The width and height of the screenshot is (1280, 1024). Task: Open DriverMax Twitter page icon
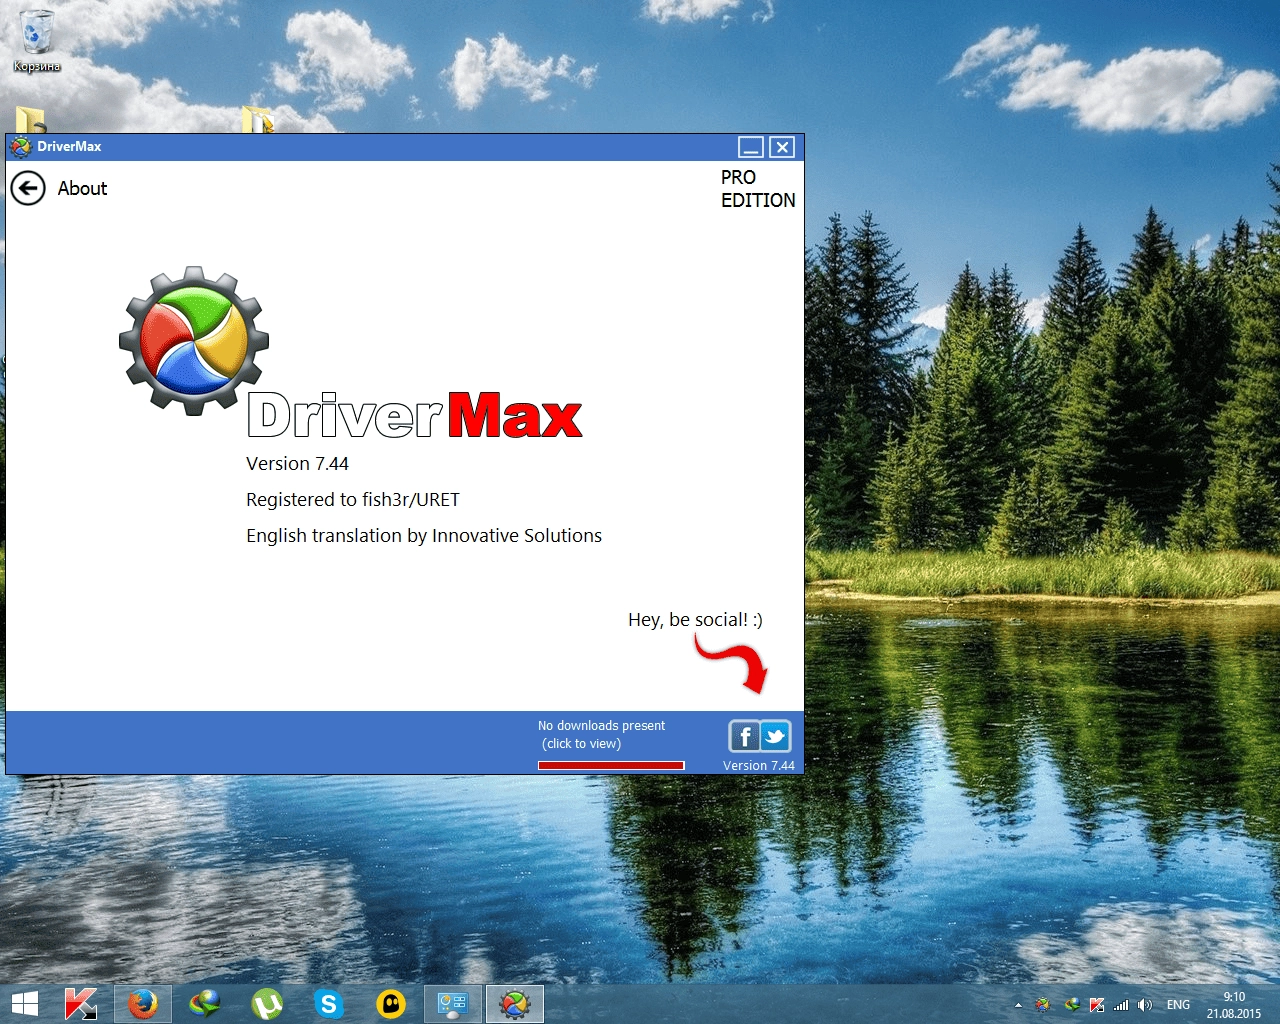point(776,736)
